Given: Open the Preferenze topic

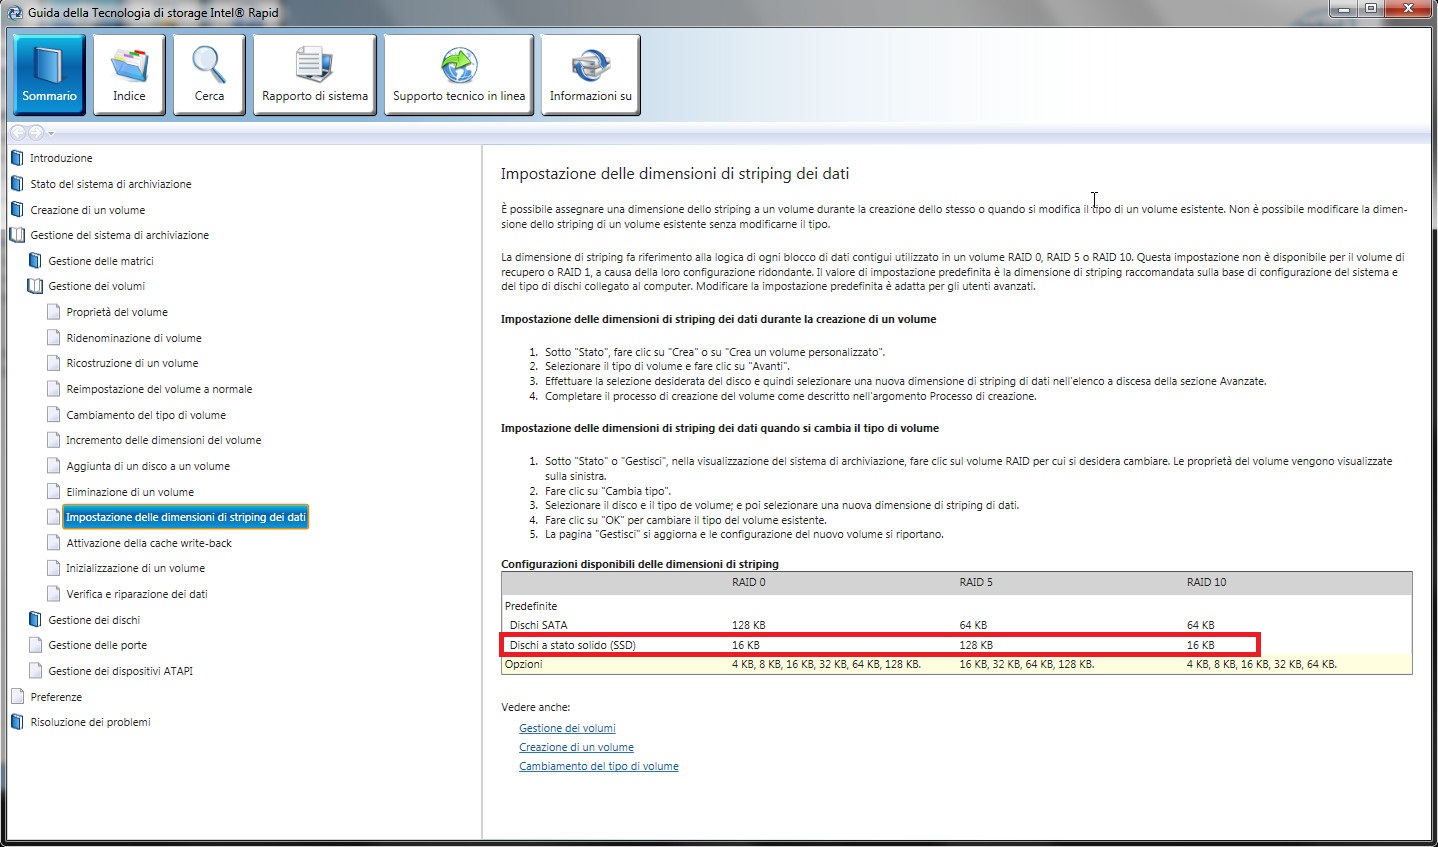Looking at the screenshot, I should coord(56,697).
